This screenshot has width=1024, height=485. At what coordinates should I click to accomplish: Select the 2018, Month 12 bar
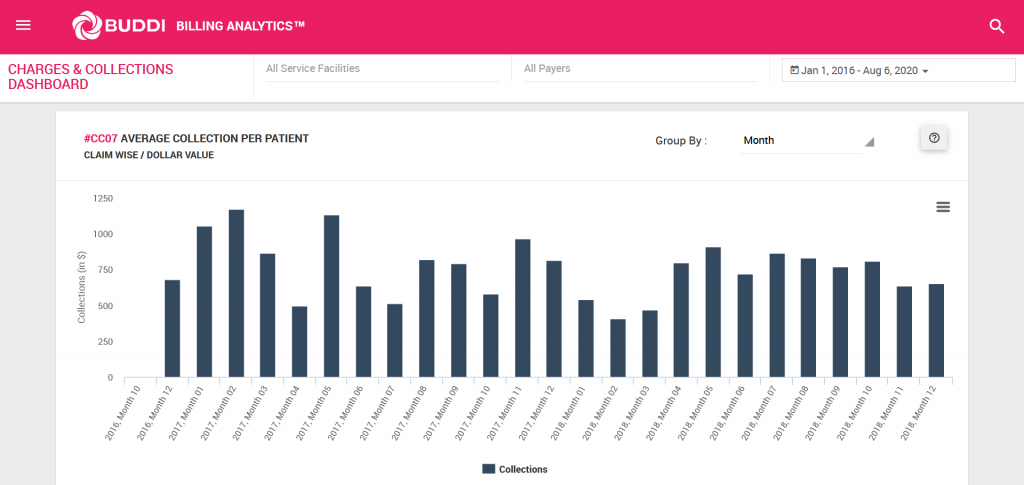coord(936,330)
